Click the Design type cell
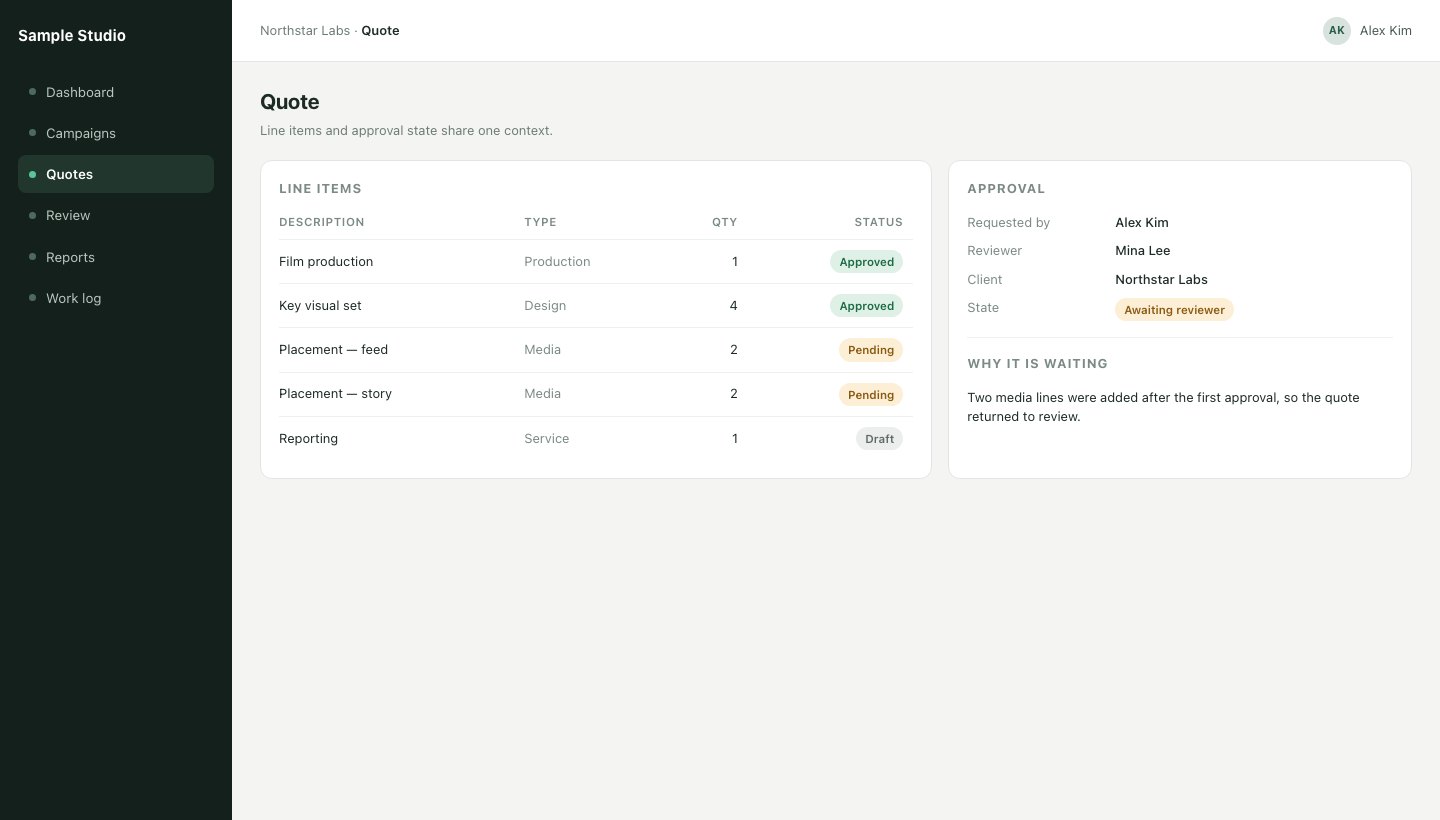The width and height of the screenshot is (1440, 820). [545, 306]
